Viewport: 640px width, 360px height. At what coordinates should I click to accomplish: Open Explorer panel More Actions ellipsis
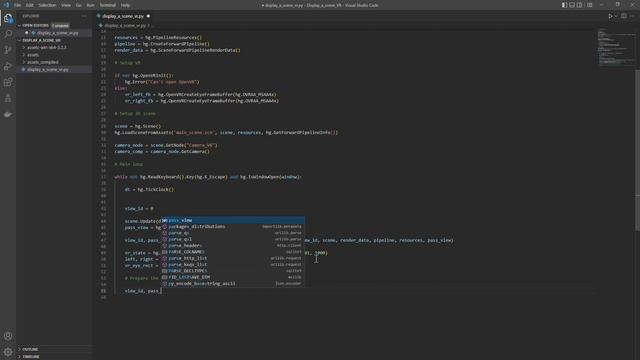84,16
